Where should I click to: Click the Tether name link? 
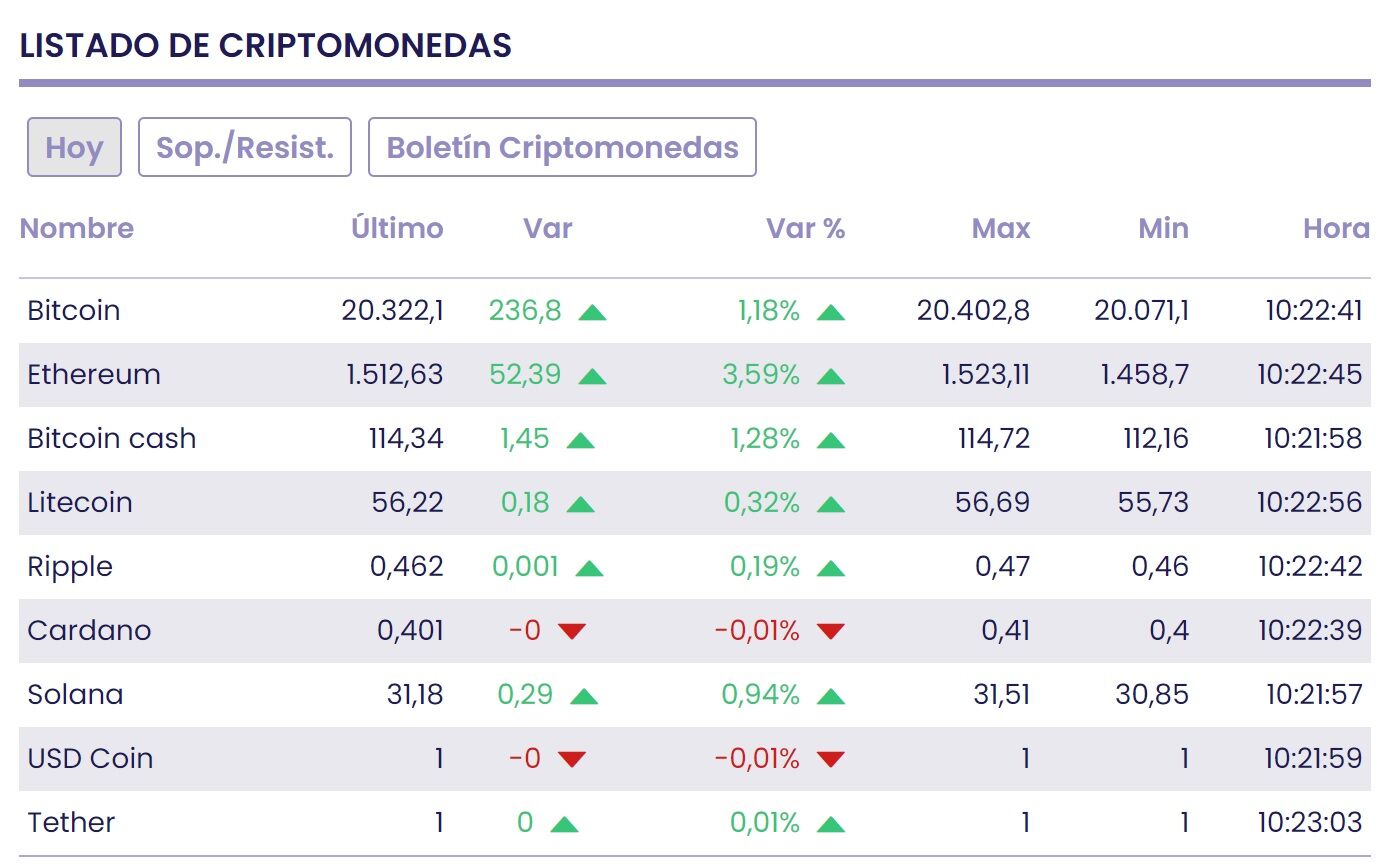click(71, 822)
